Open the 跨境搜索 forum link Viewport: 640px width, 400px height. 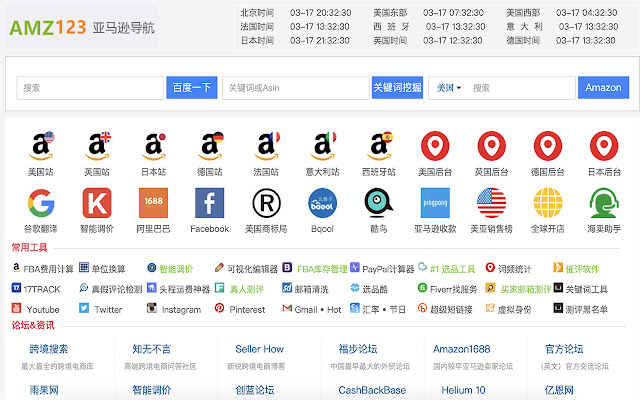click(49, 349)
